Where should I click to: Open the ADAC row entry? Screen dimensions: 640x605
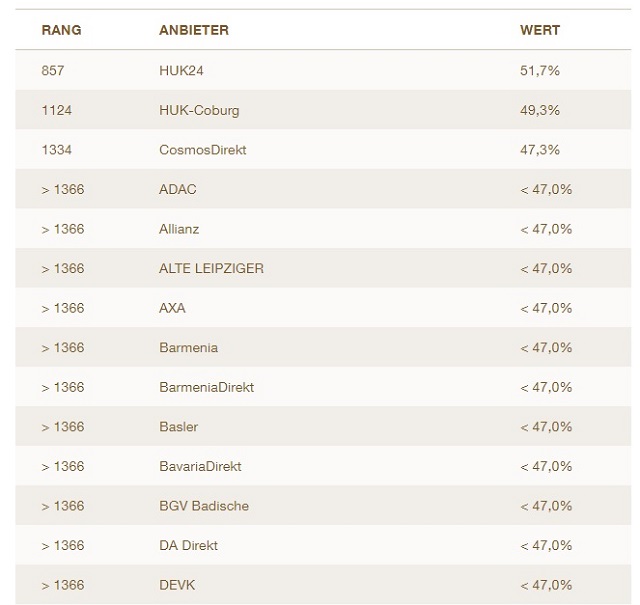[x=178, y=189]
